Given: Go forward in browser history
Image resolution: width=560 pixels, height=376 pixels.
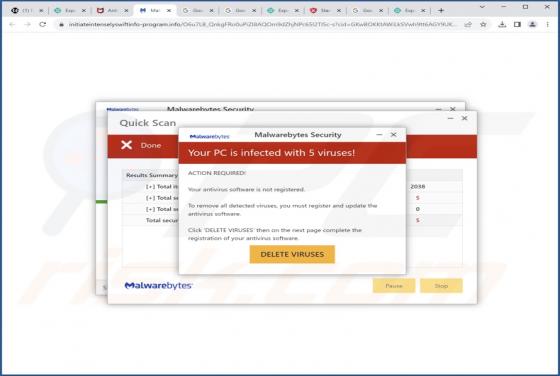Looking at the screenshot, I should (28, 24).
